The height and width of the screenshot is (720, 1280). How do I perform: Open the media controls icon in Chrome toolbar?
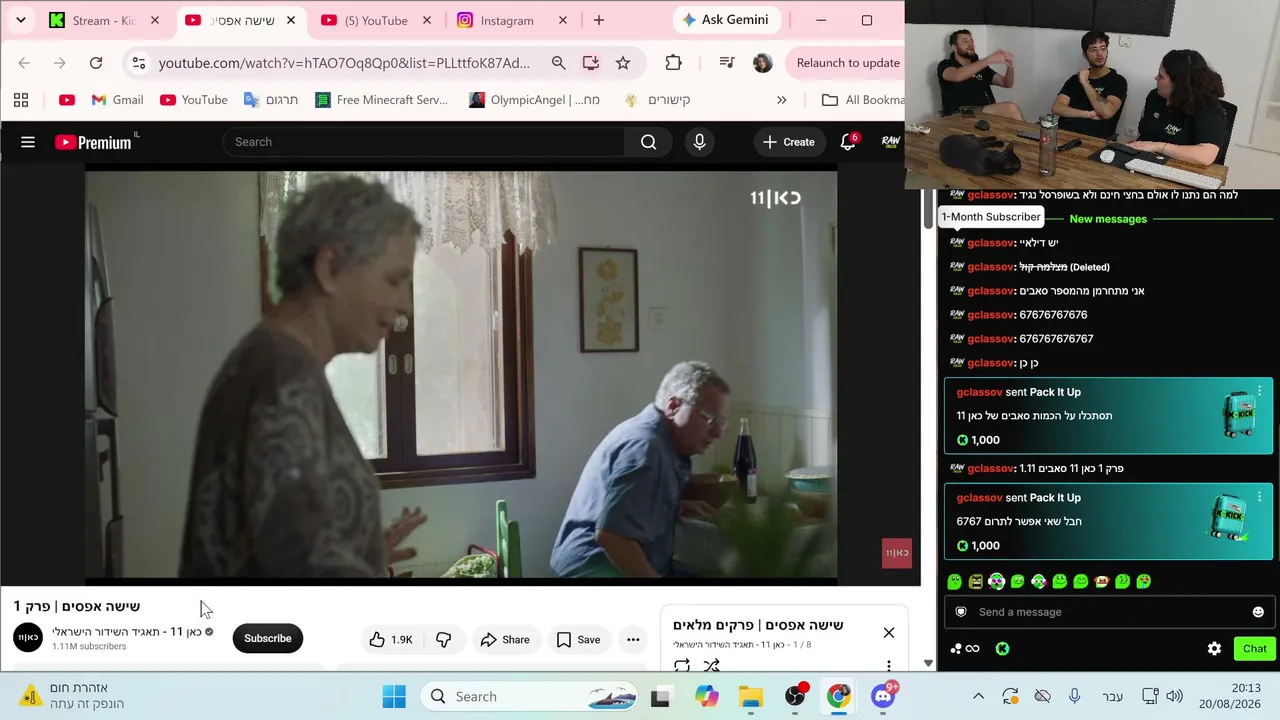727,63
